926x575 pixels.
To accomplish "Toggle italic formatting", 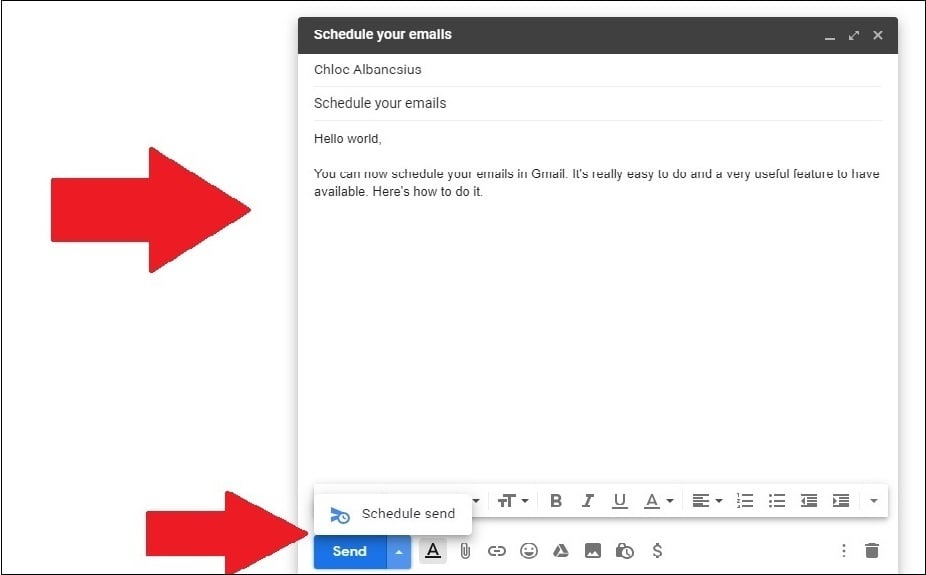I will pyautogui.click(x=588, y=501).
